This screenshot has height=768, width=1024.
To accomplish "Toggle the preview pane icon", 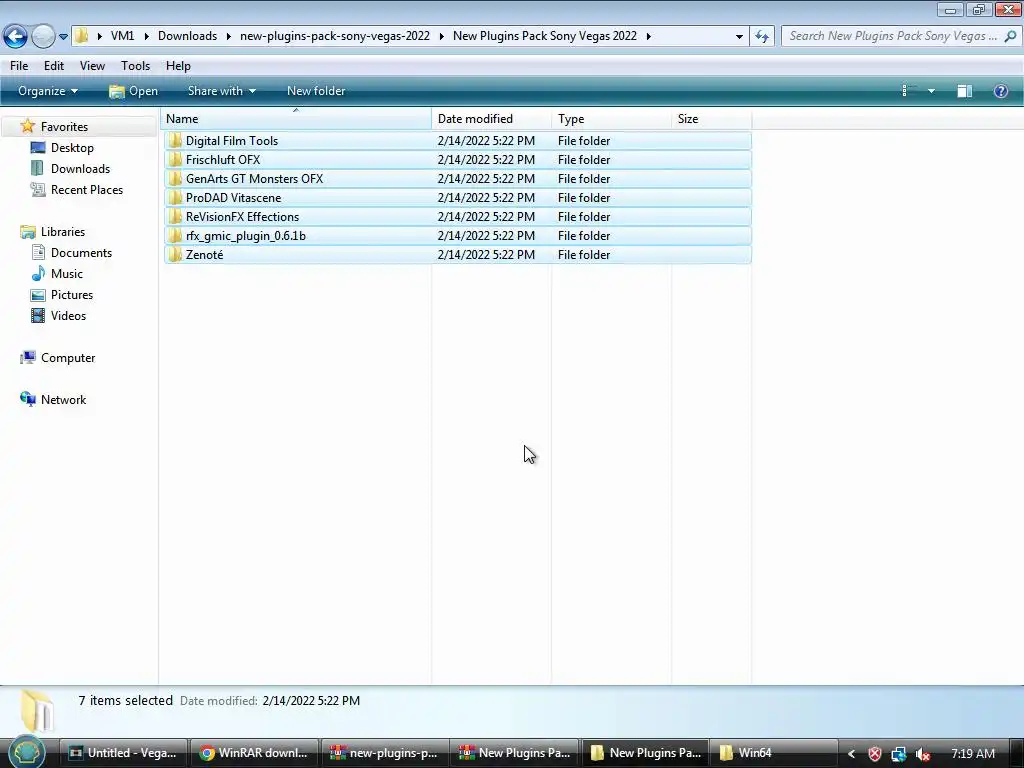I will point(965,91).
